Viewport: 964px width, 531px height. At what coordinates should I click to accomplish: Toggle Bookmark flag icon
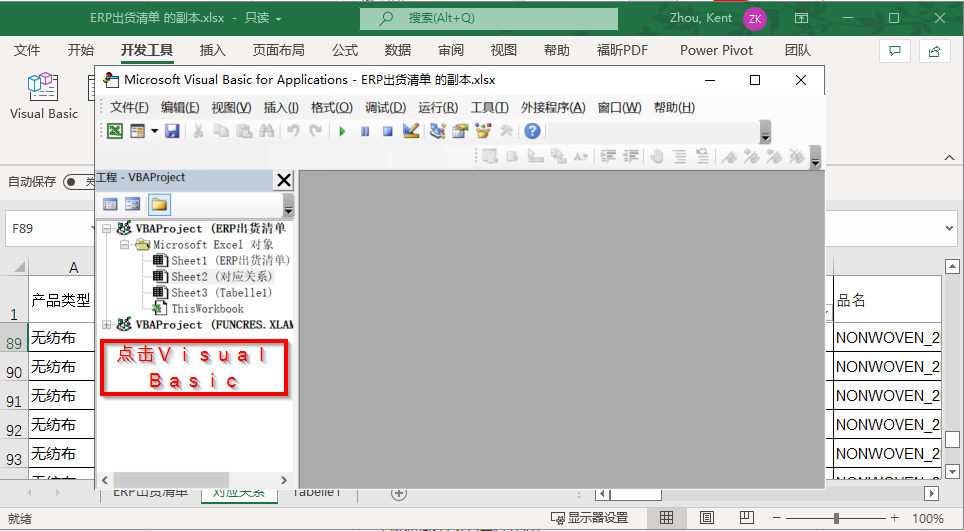[x=729, y=157]
